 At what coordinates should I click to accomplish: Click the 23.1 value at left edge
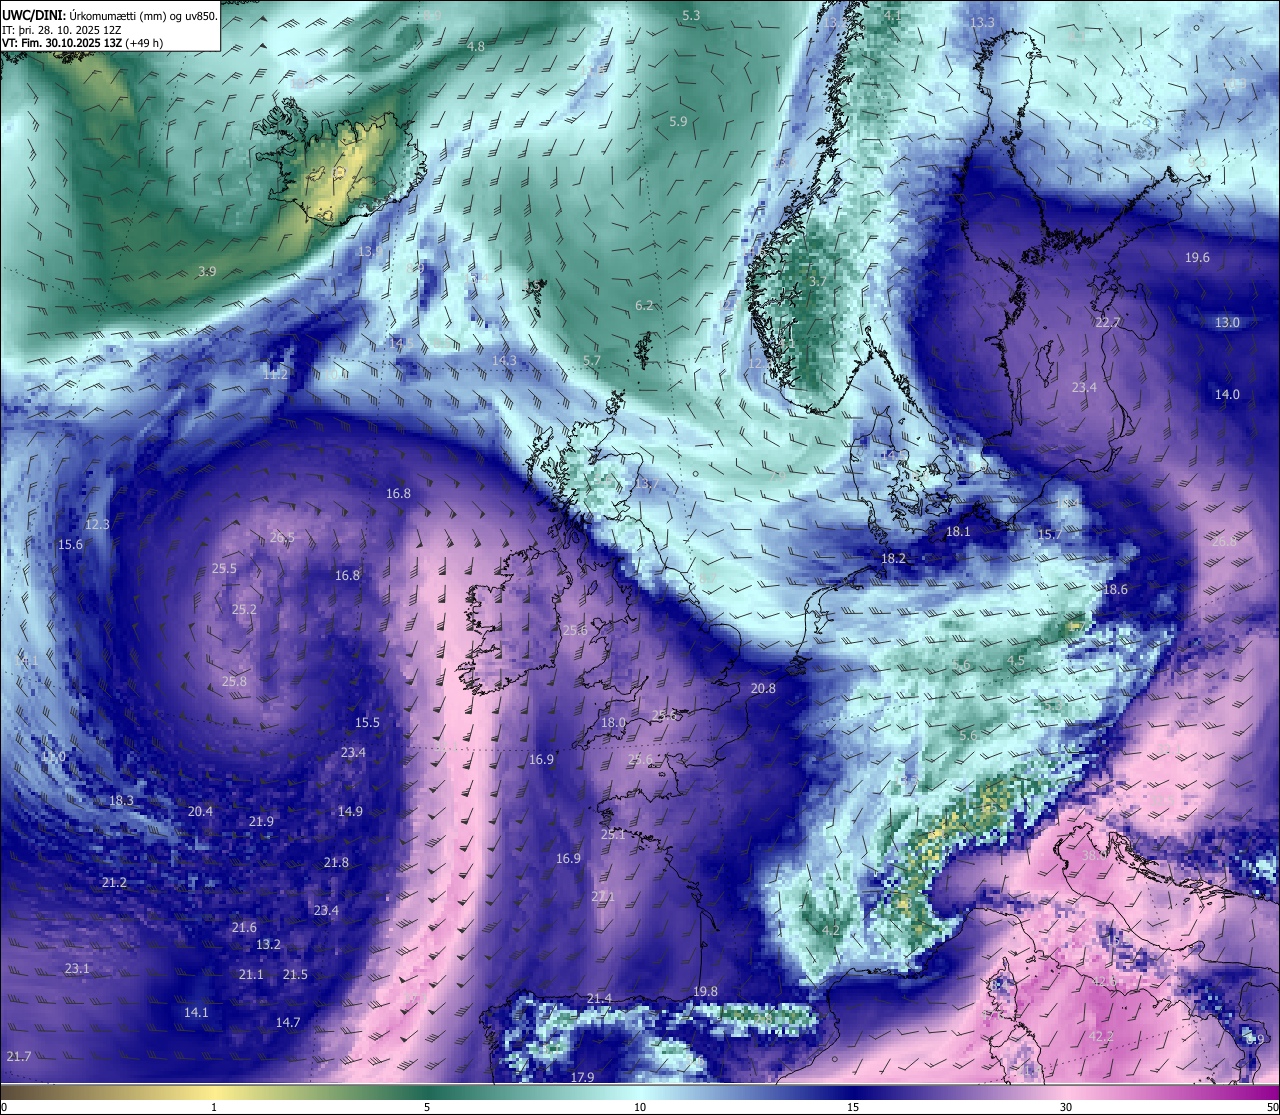[x=77, y=969]
